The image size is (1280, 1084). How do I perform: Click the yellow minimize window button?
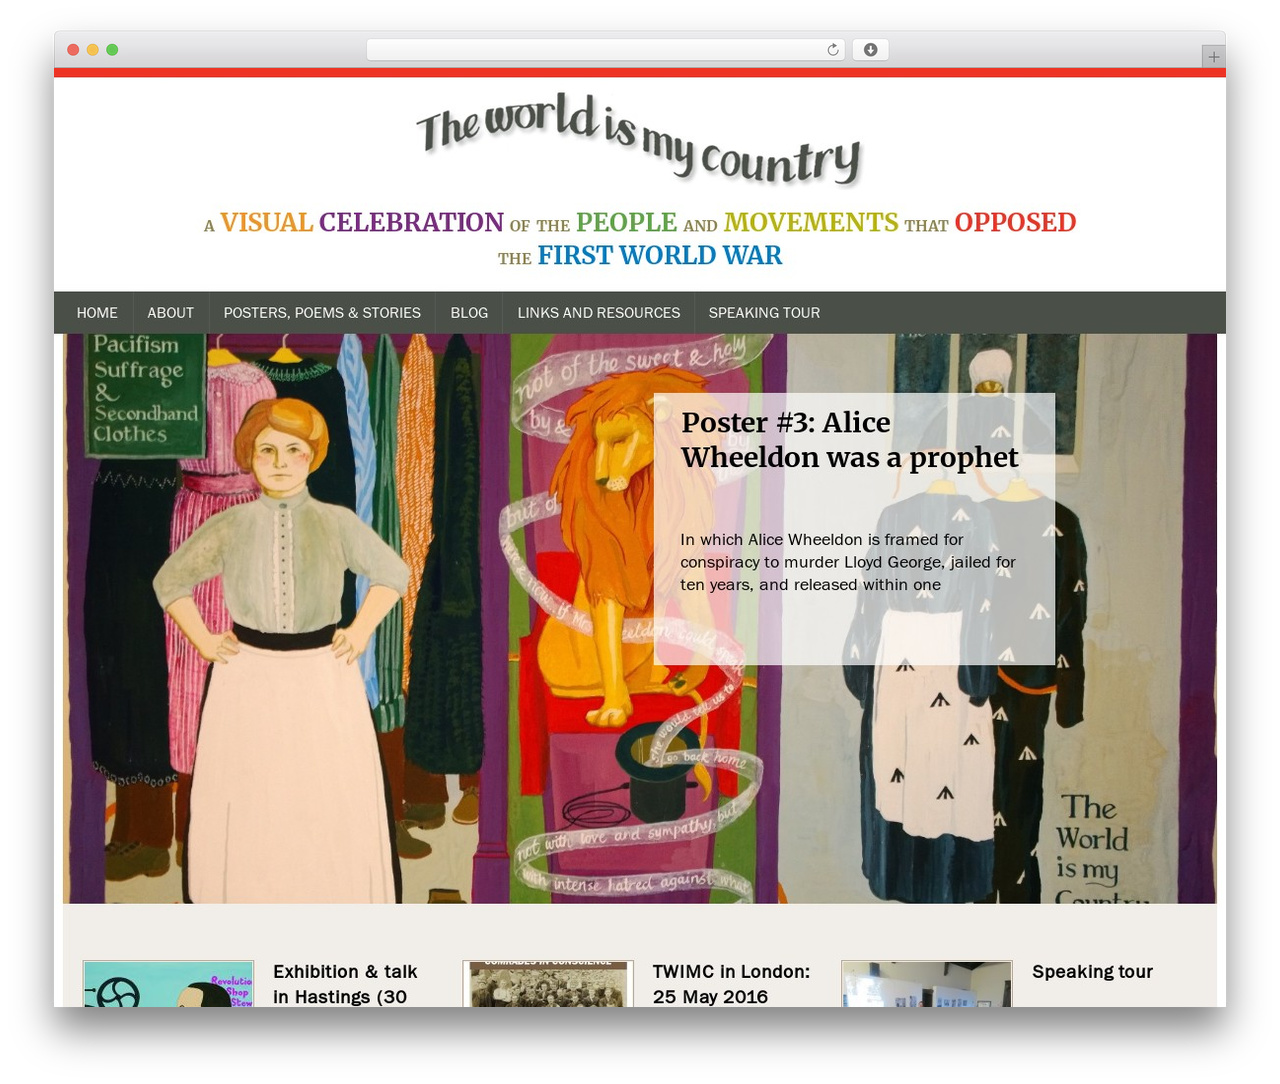coord(92,50)
